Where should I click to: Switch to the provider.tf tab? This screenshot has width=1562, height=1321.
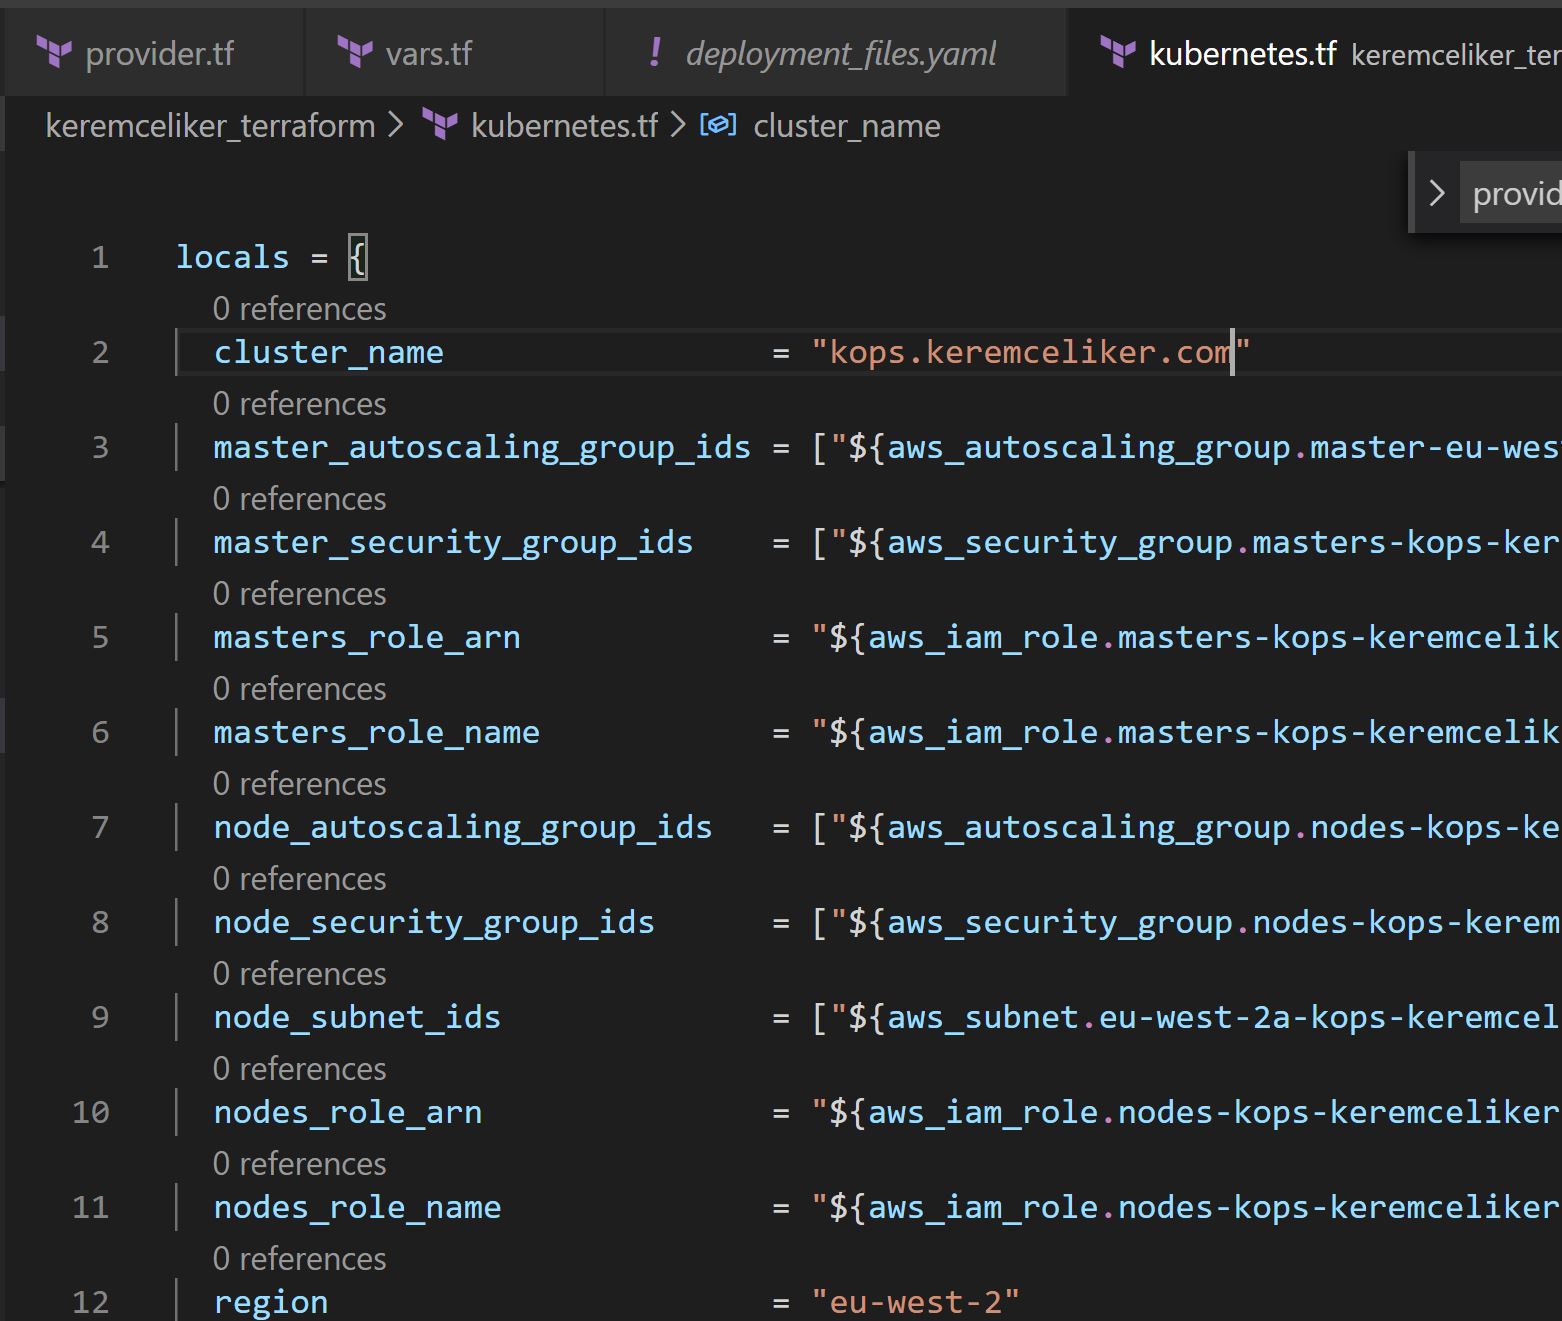tap(154, 53)
